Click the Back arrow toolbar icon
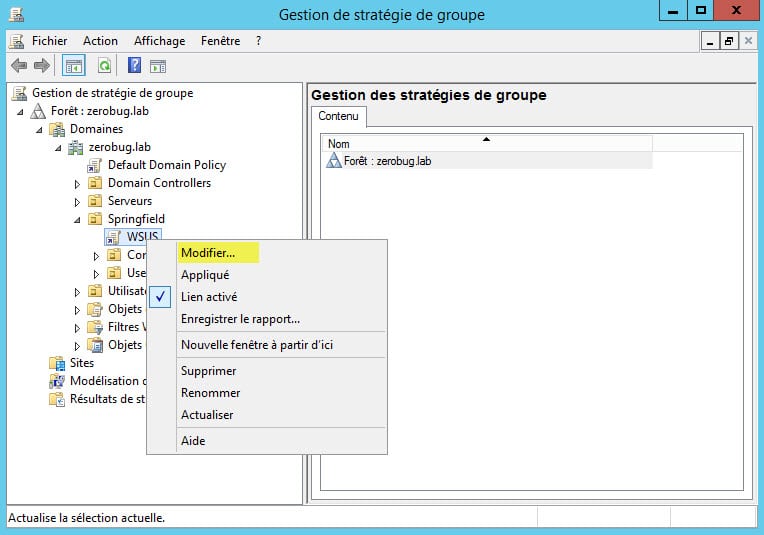 pos(18,66)
